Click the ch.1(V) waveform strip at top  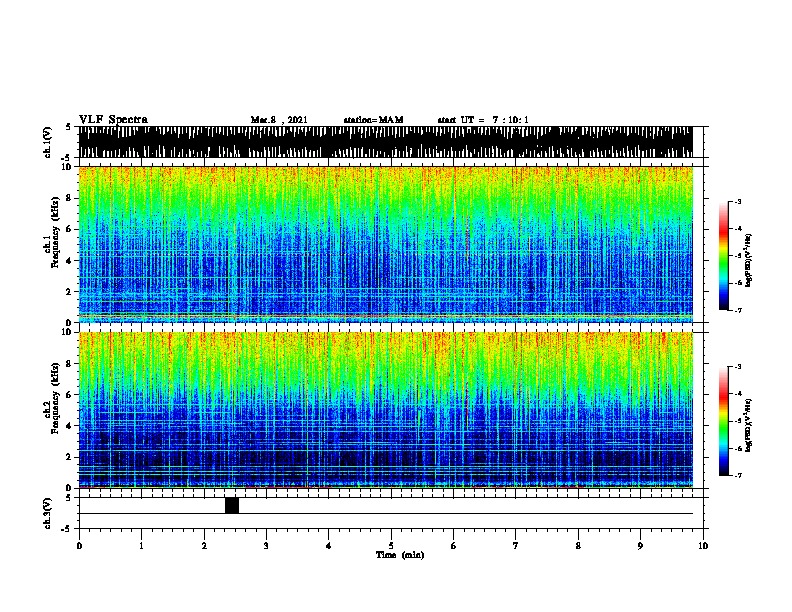point(386,142)
